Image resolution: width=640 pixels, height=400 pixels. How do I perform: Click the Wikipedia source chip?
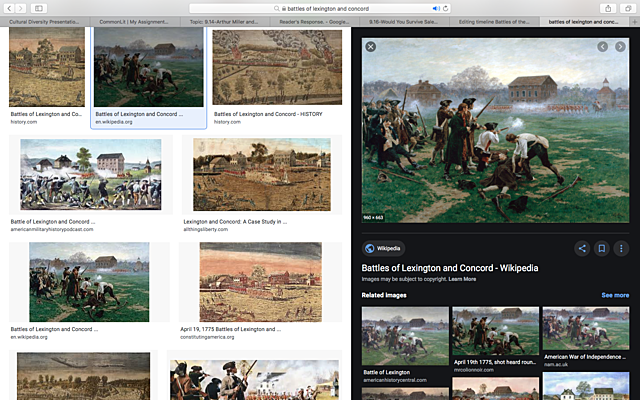click(x=383, y=248)
